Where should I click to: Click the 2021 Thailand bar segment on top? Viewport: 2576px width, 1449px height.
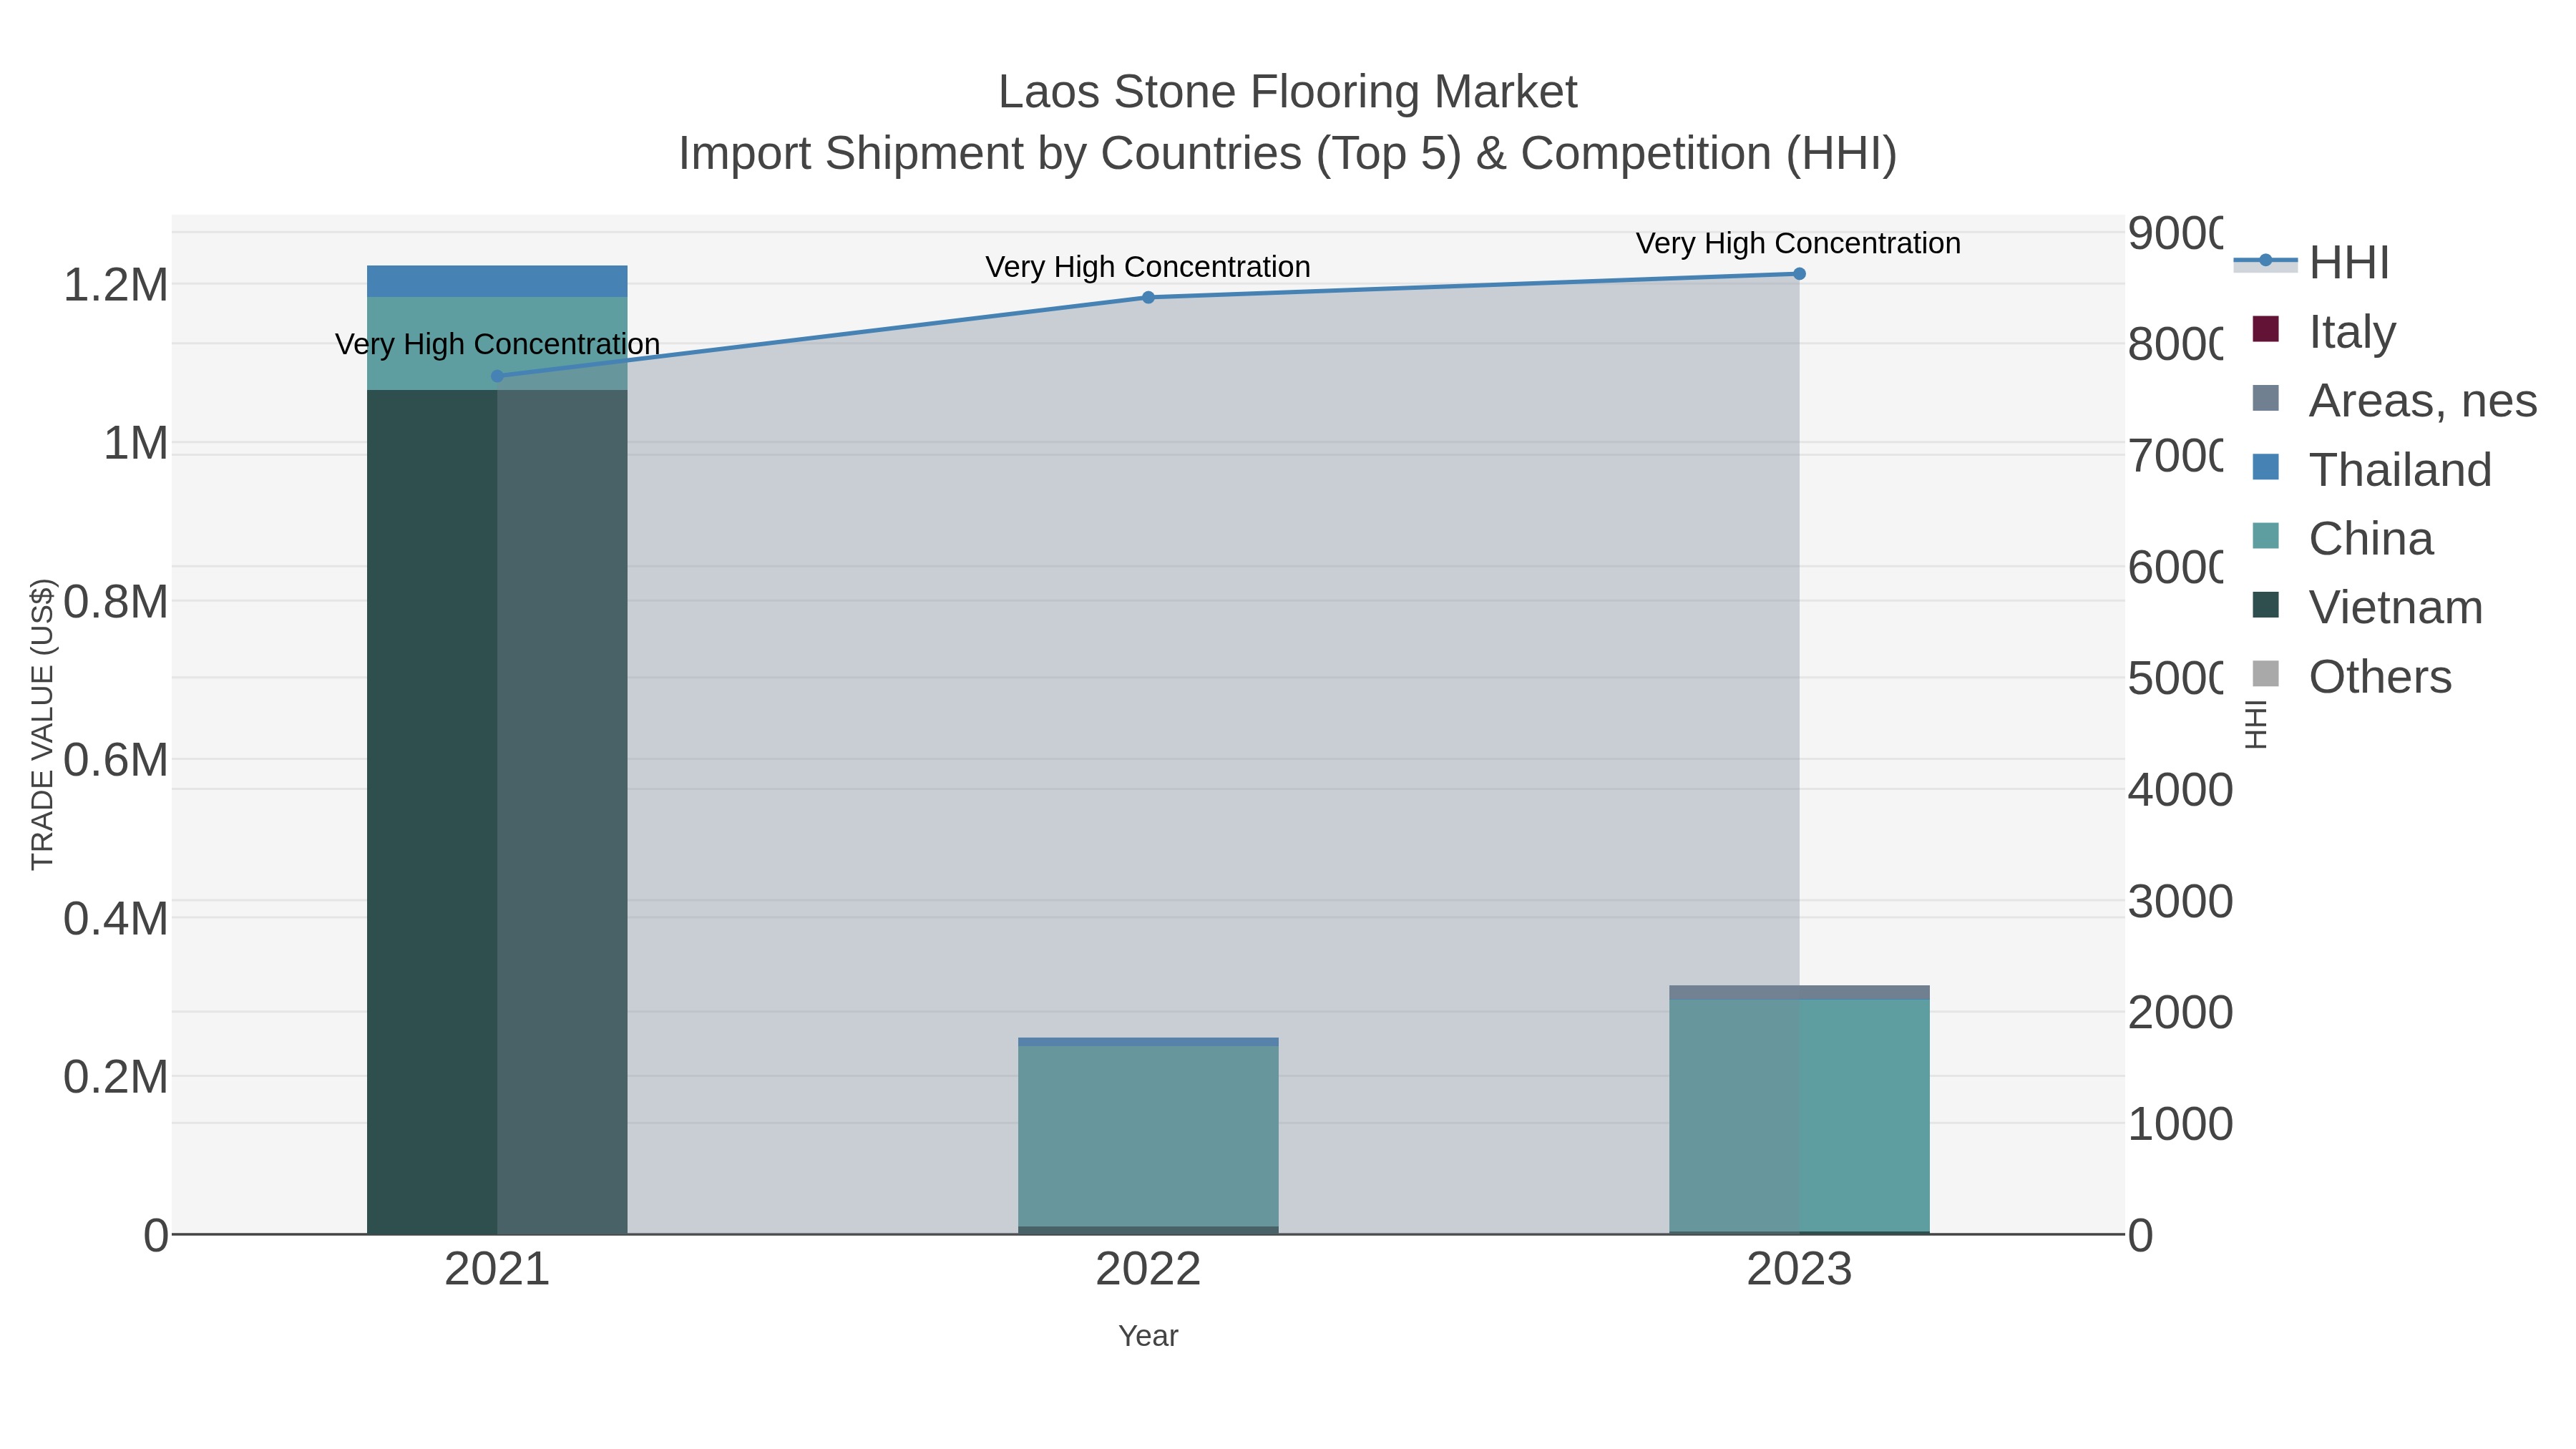497,281
